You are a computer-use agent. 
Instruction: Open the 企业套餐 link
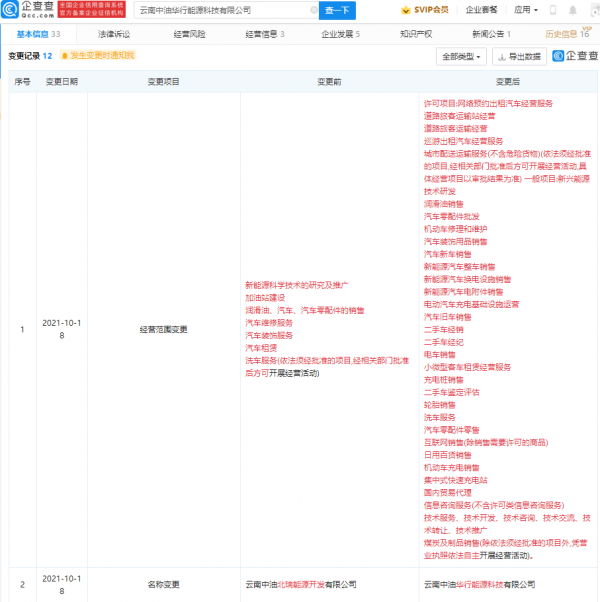point(481,10)
